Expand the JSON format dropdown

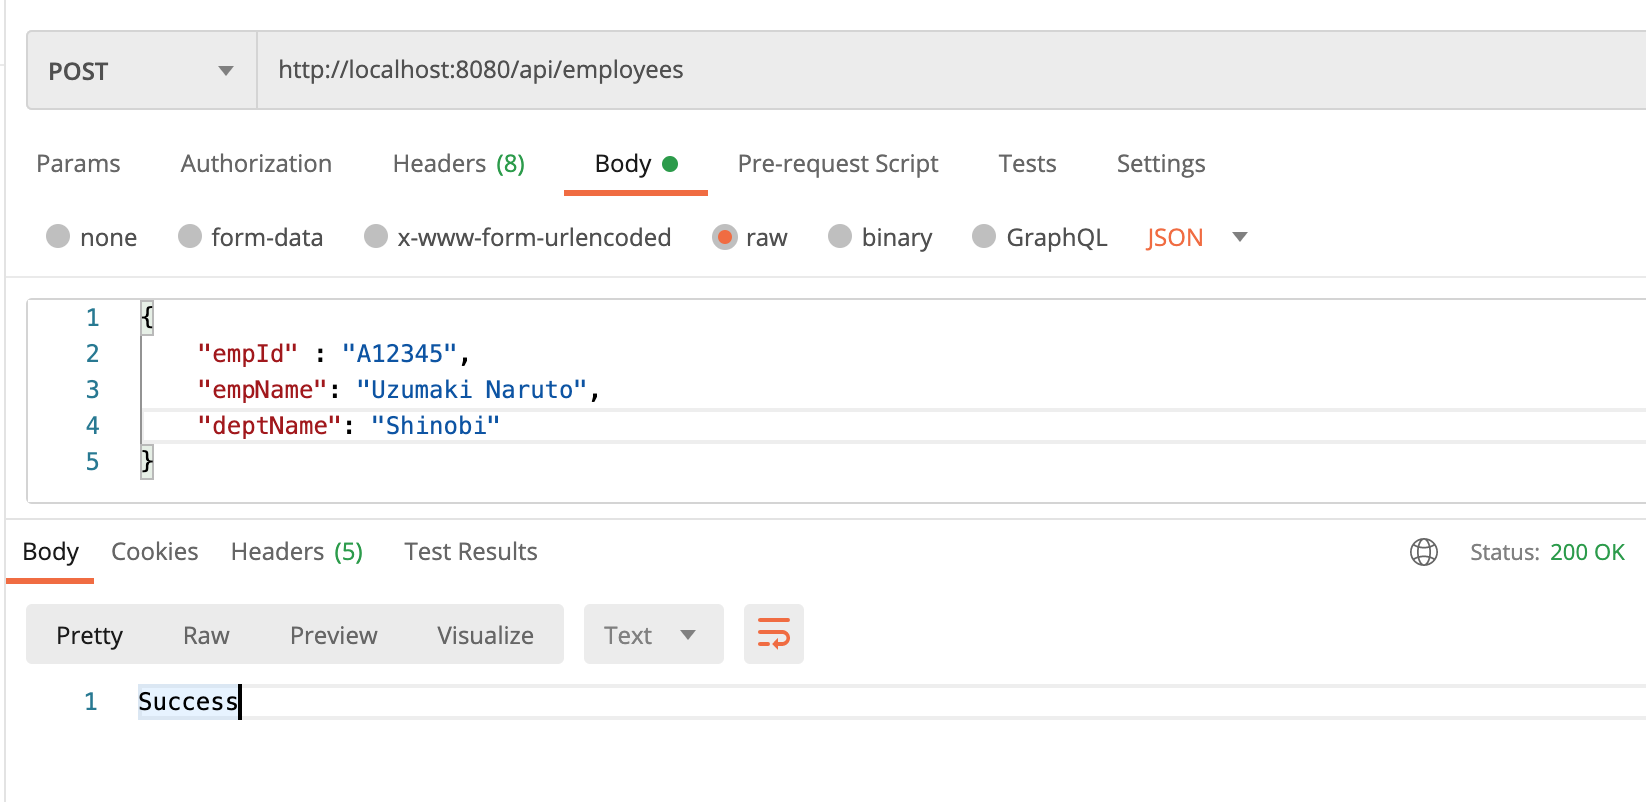pos(1240,237)
